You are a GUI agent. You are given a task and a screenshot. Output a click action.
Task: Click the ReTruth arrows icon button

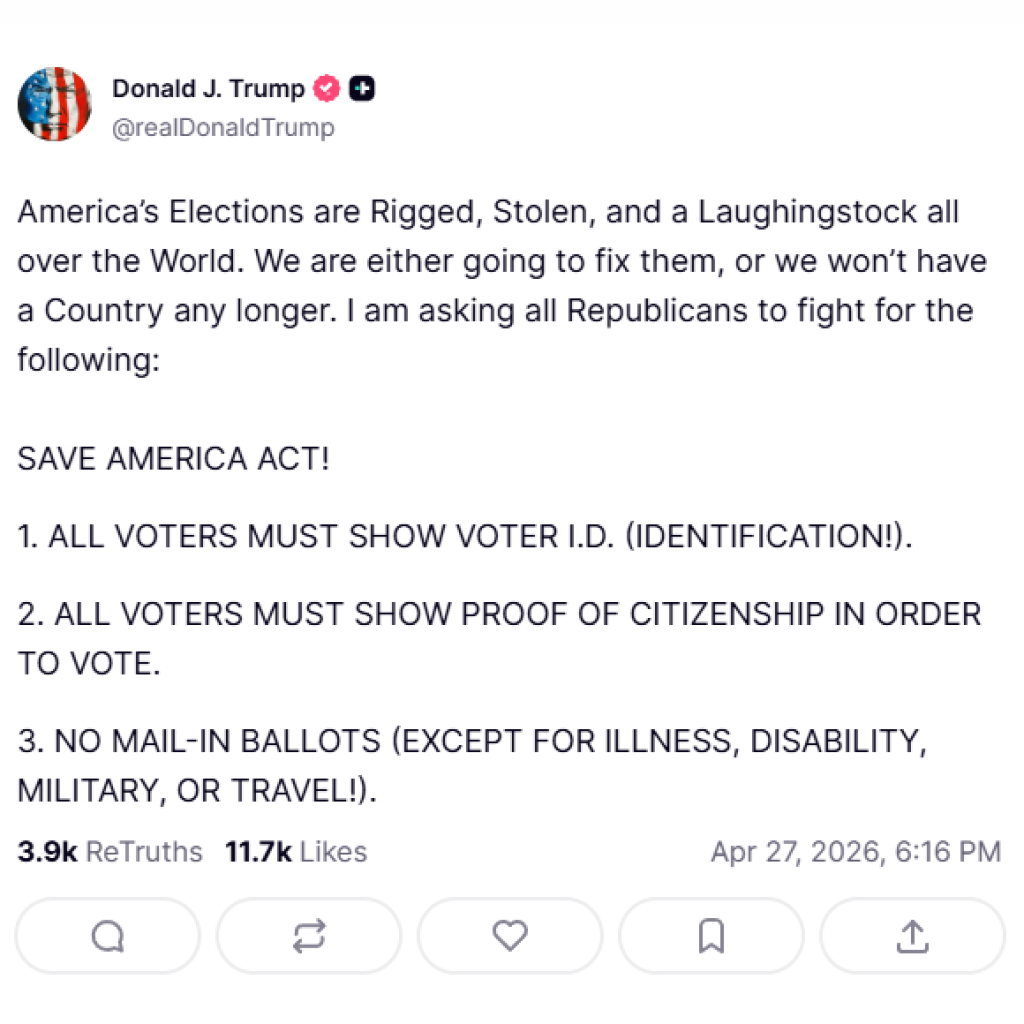pos(309,936)
